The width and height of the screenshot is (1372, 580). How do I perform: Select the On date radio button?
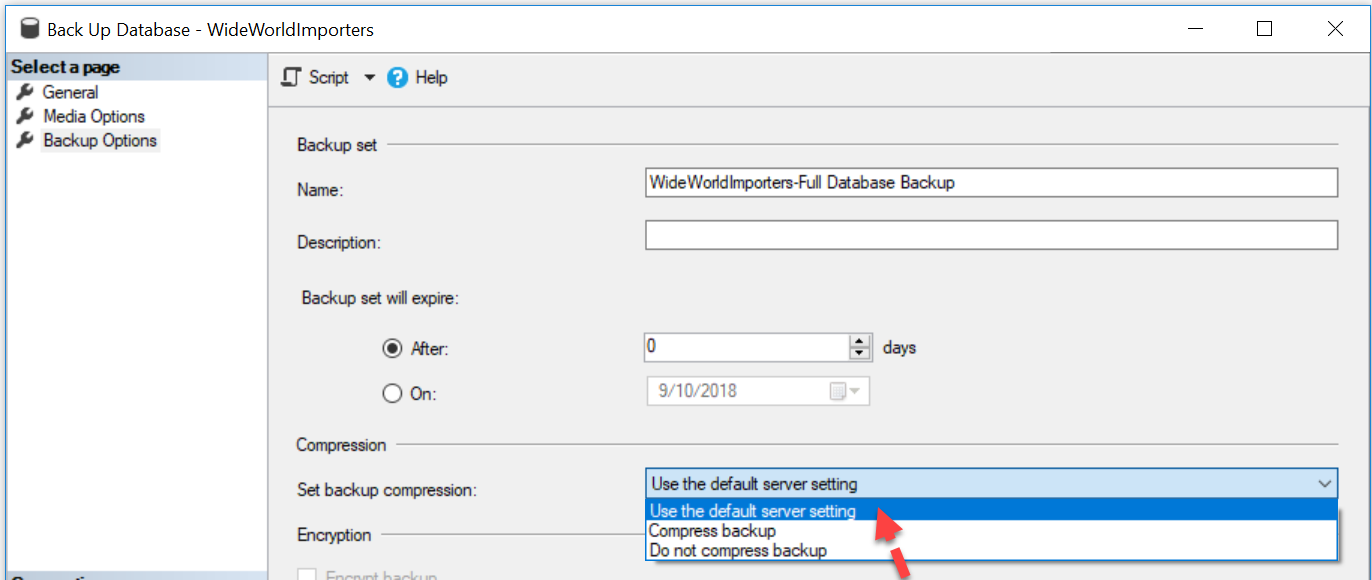393,394
